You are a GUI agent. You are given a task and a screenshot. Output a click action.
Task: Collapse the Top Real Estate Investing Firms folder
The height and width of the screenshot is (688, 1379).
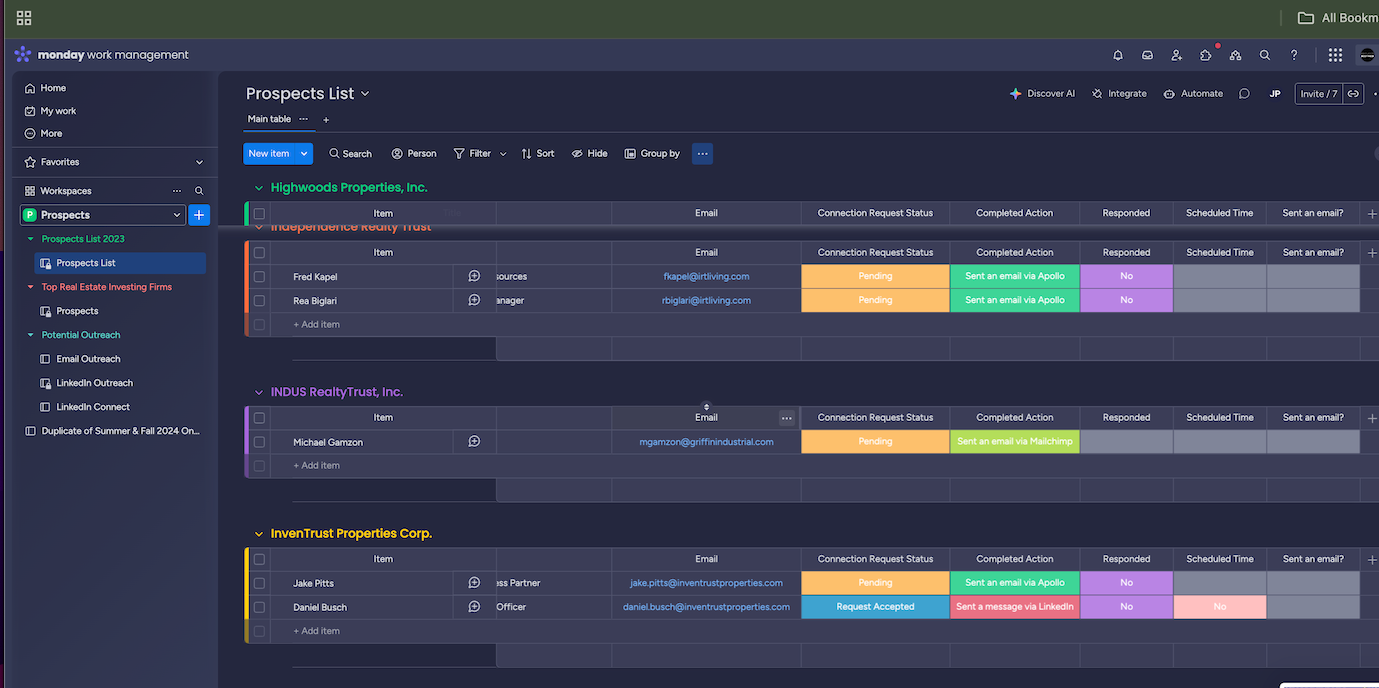click(31, 287)
